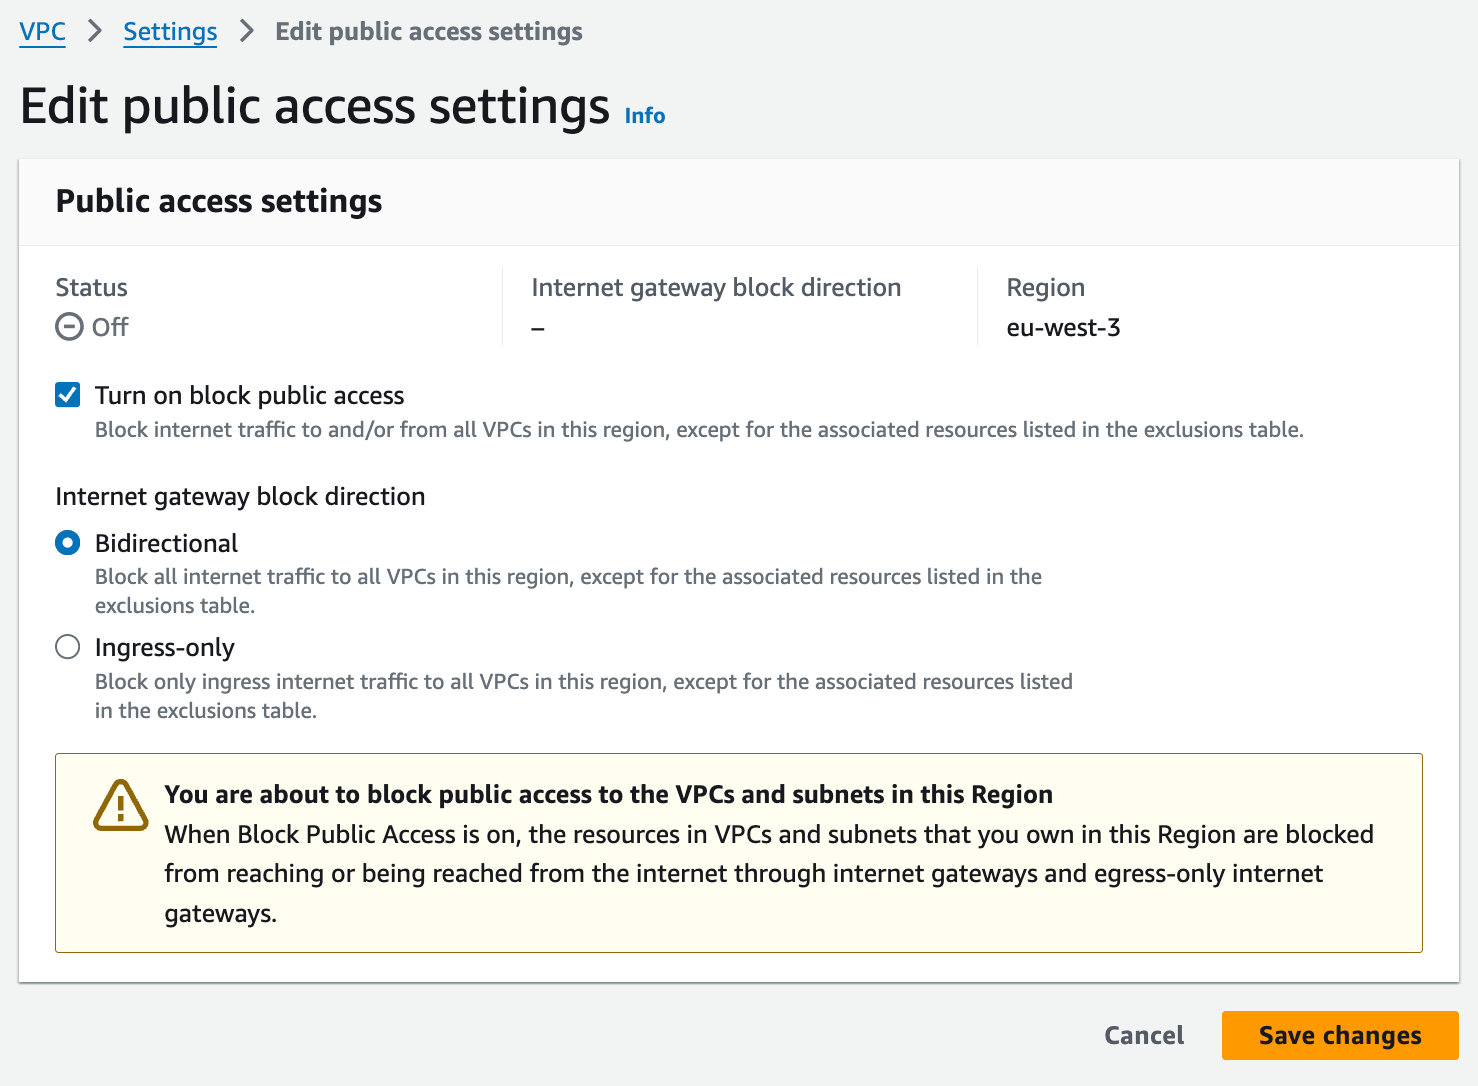This screenshot has width=1478, height=1086.
Task: Open the VPC breadcrumb link
Action: 43,31
